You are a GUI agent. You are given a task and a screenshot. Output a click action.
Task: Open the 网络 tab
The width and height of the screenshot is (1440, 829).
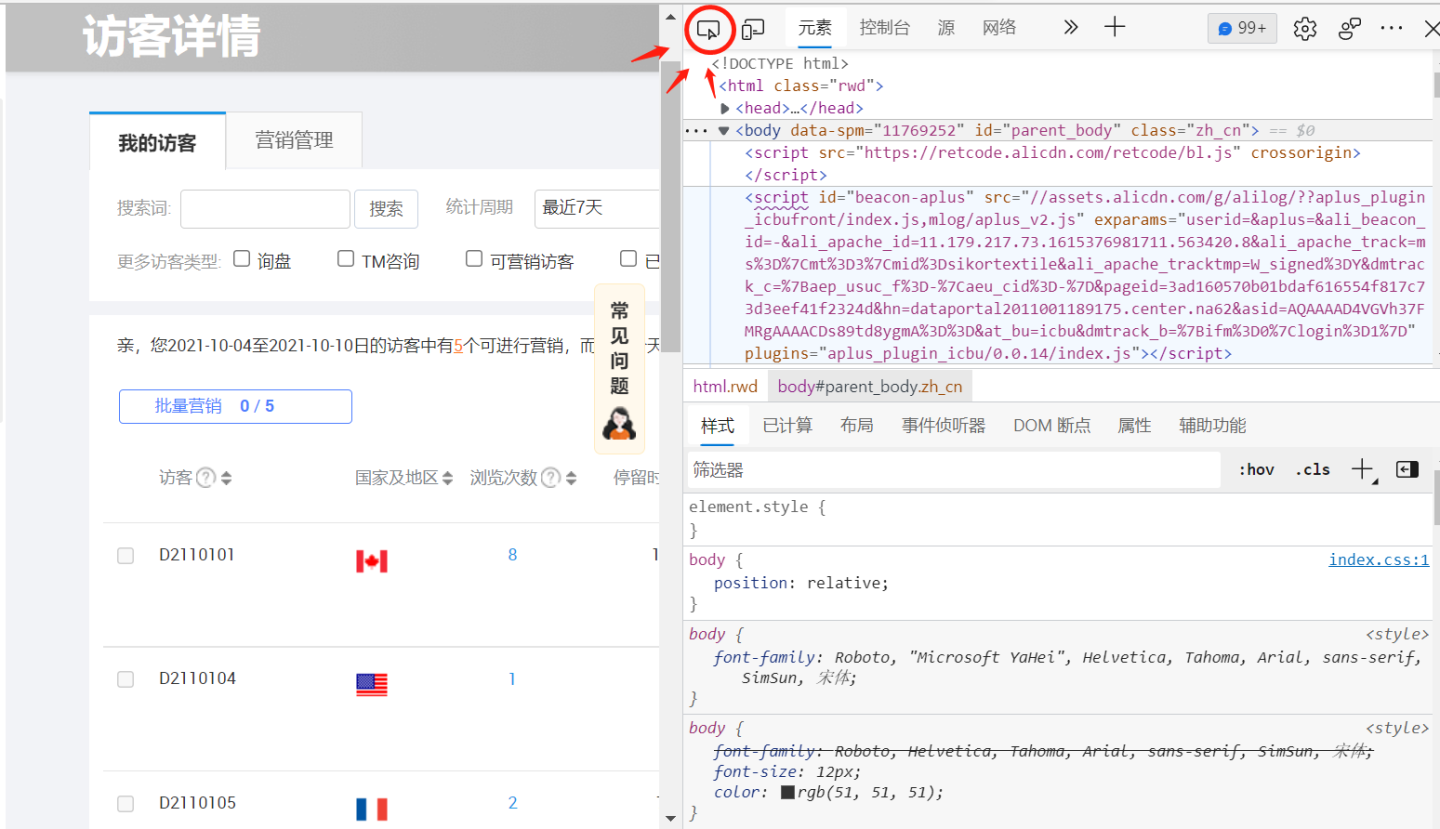point(999,28)
